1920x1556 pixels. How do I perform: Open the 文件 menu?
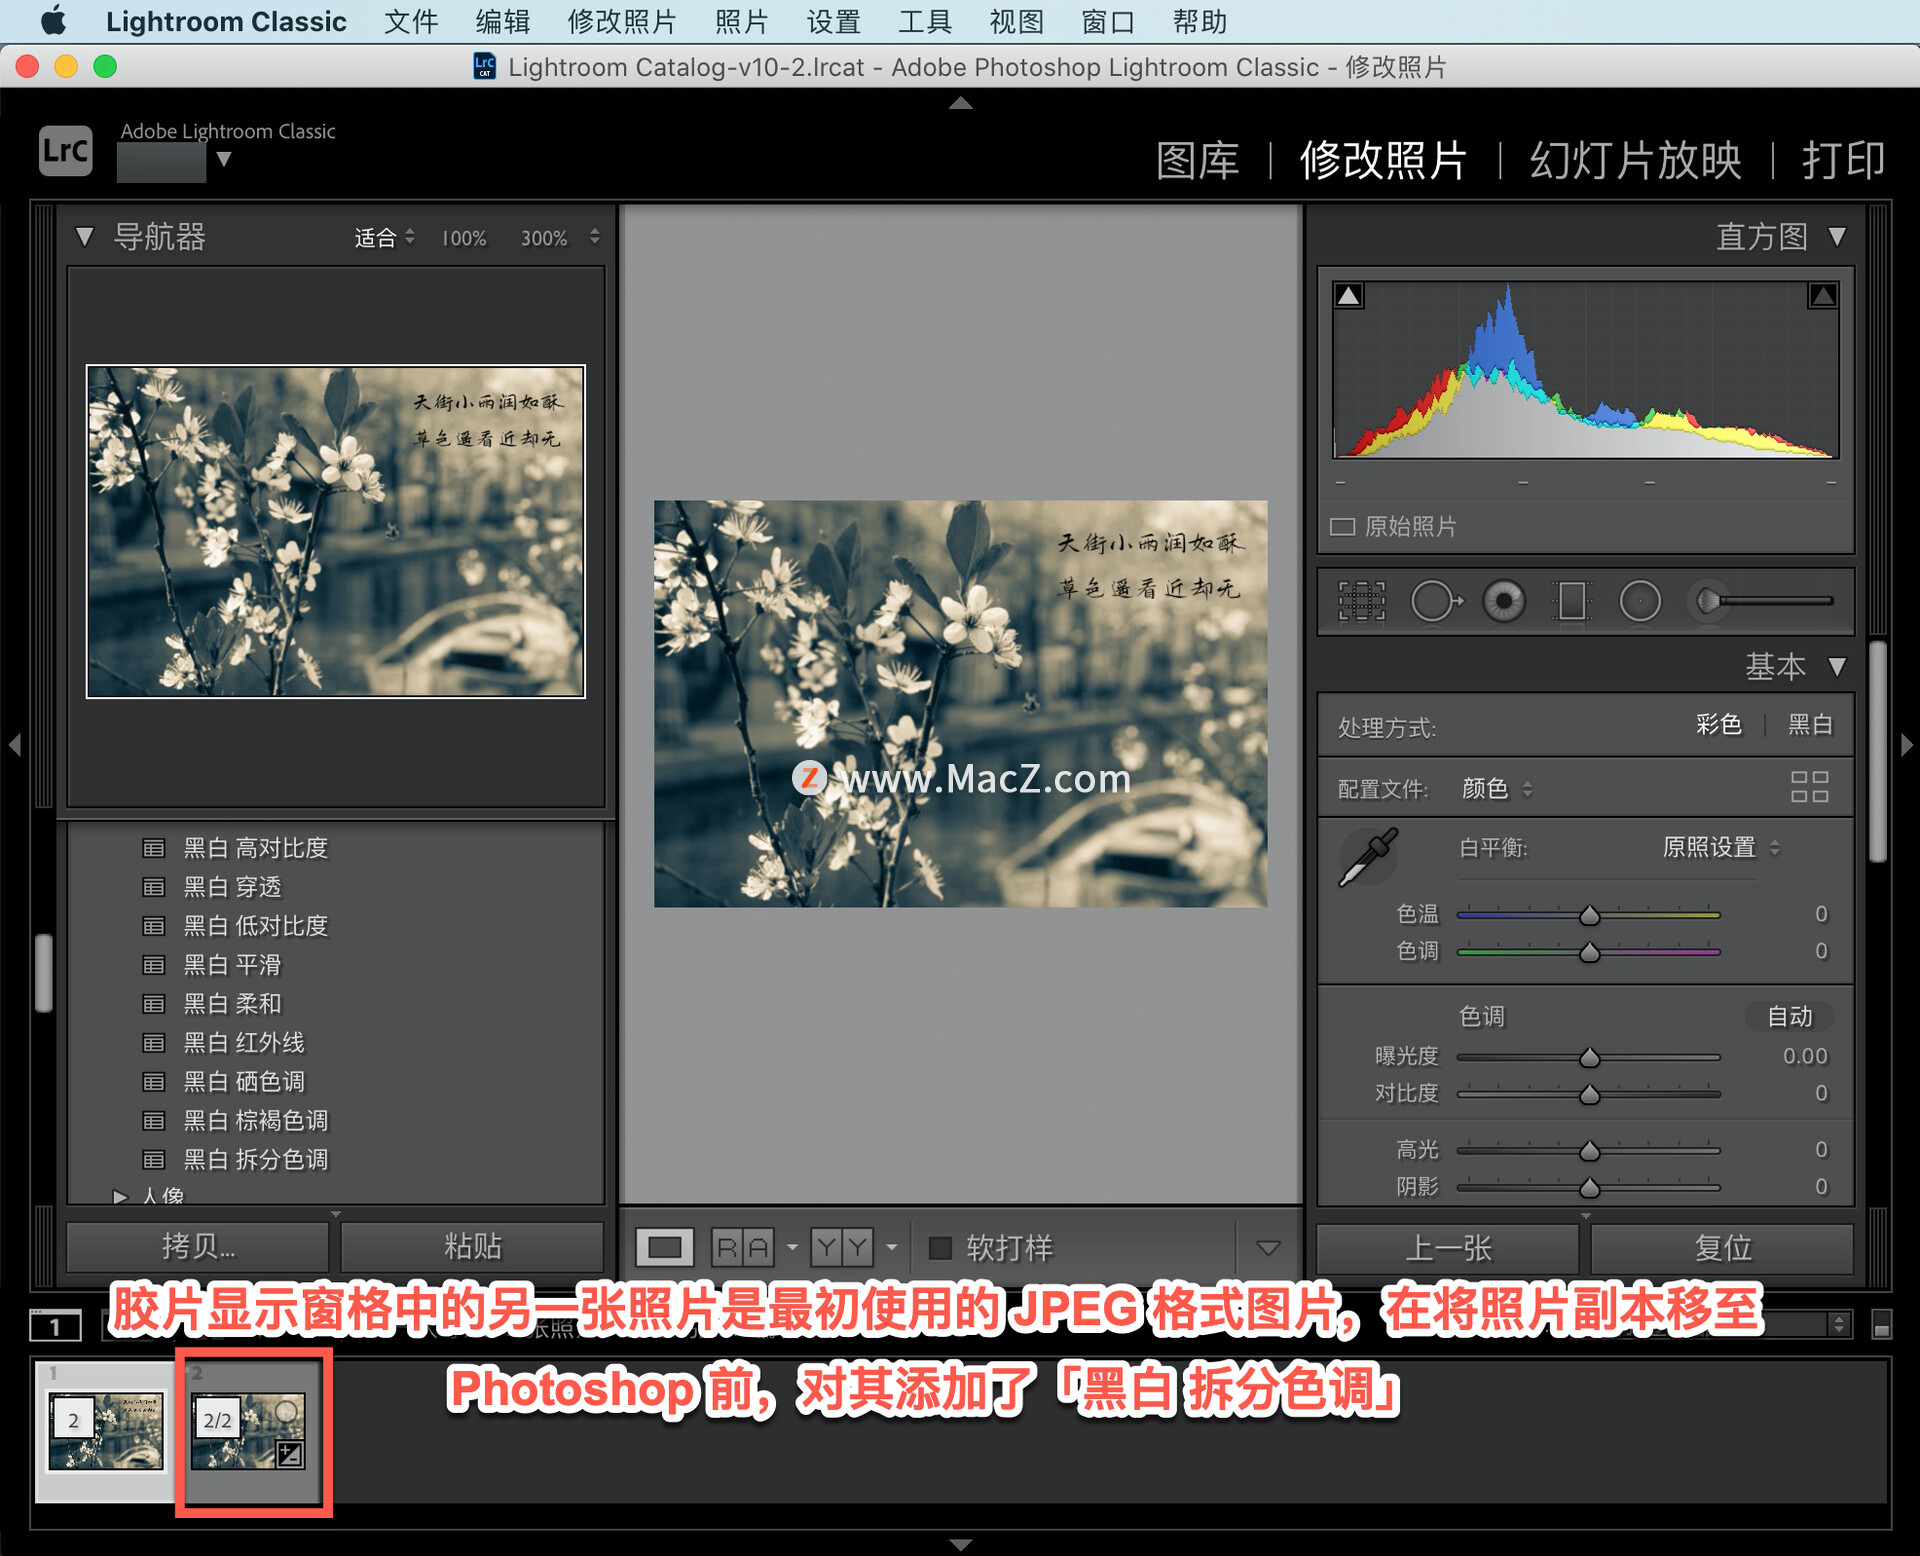point(411,21)
